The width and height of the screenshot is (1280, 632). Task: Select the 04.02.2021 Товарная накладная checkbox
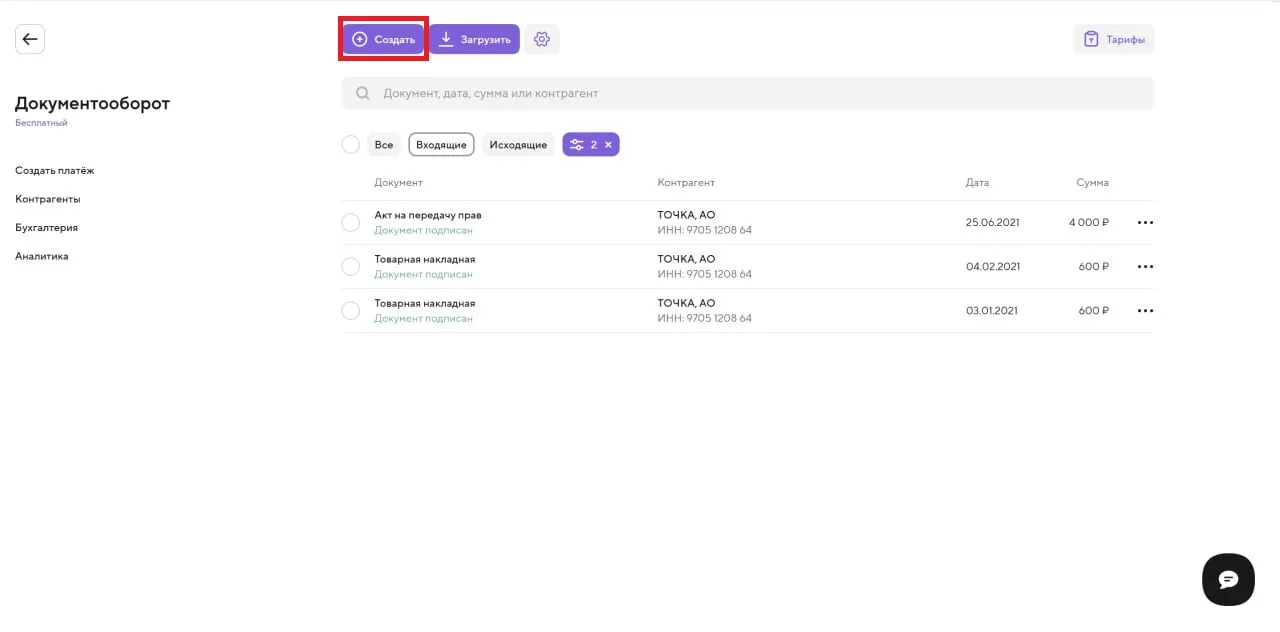[350, 267]
